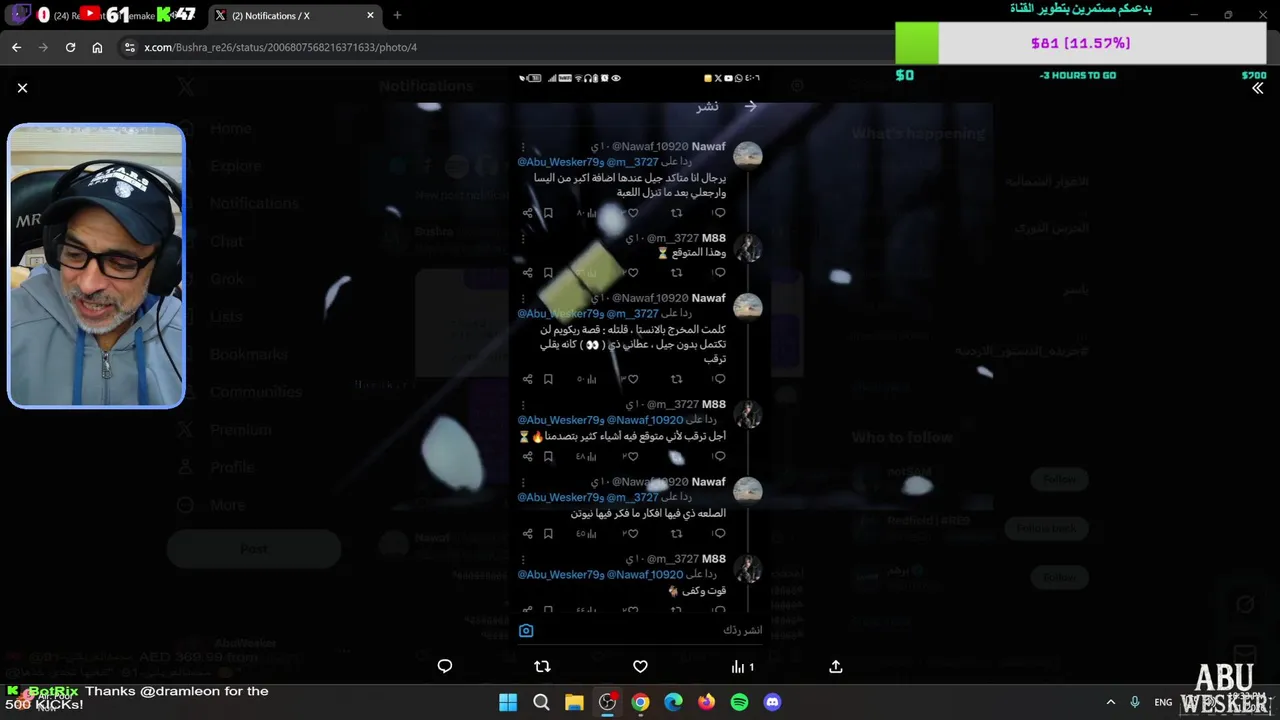This screenshot has height=720, width=1280.
Task: Open Spotify from the taskbar
Action: point(739,702)
